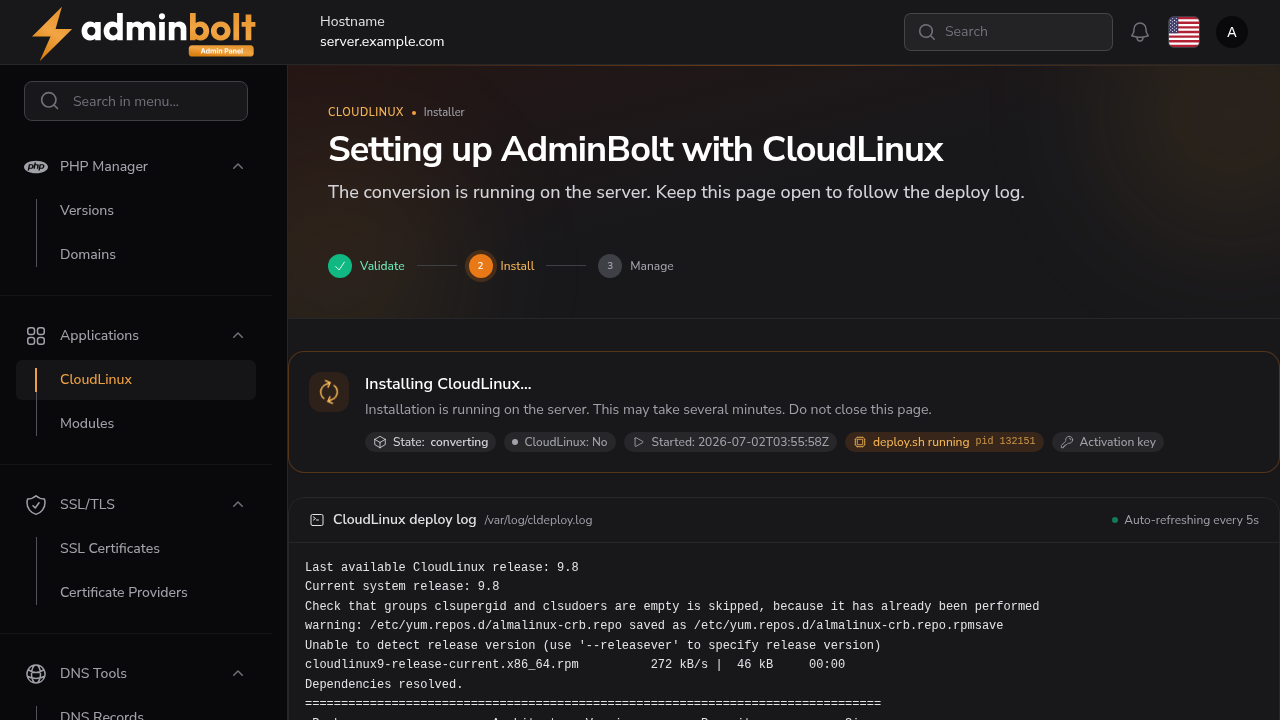Click the Last available CloudLinux release log line
The width and height of the screenshot is (1280, 720).
click(442, 568)
